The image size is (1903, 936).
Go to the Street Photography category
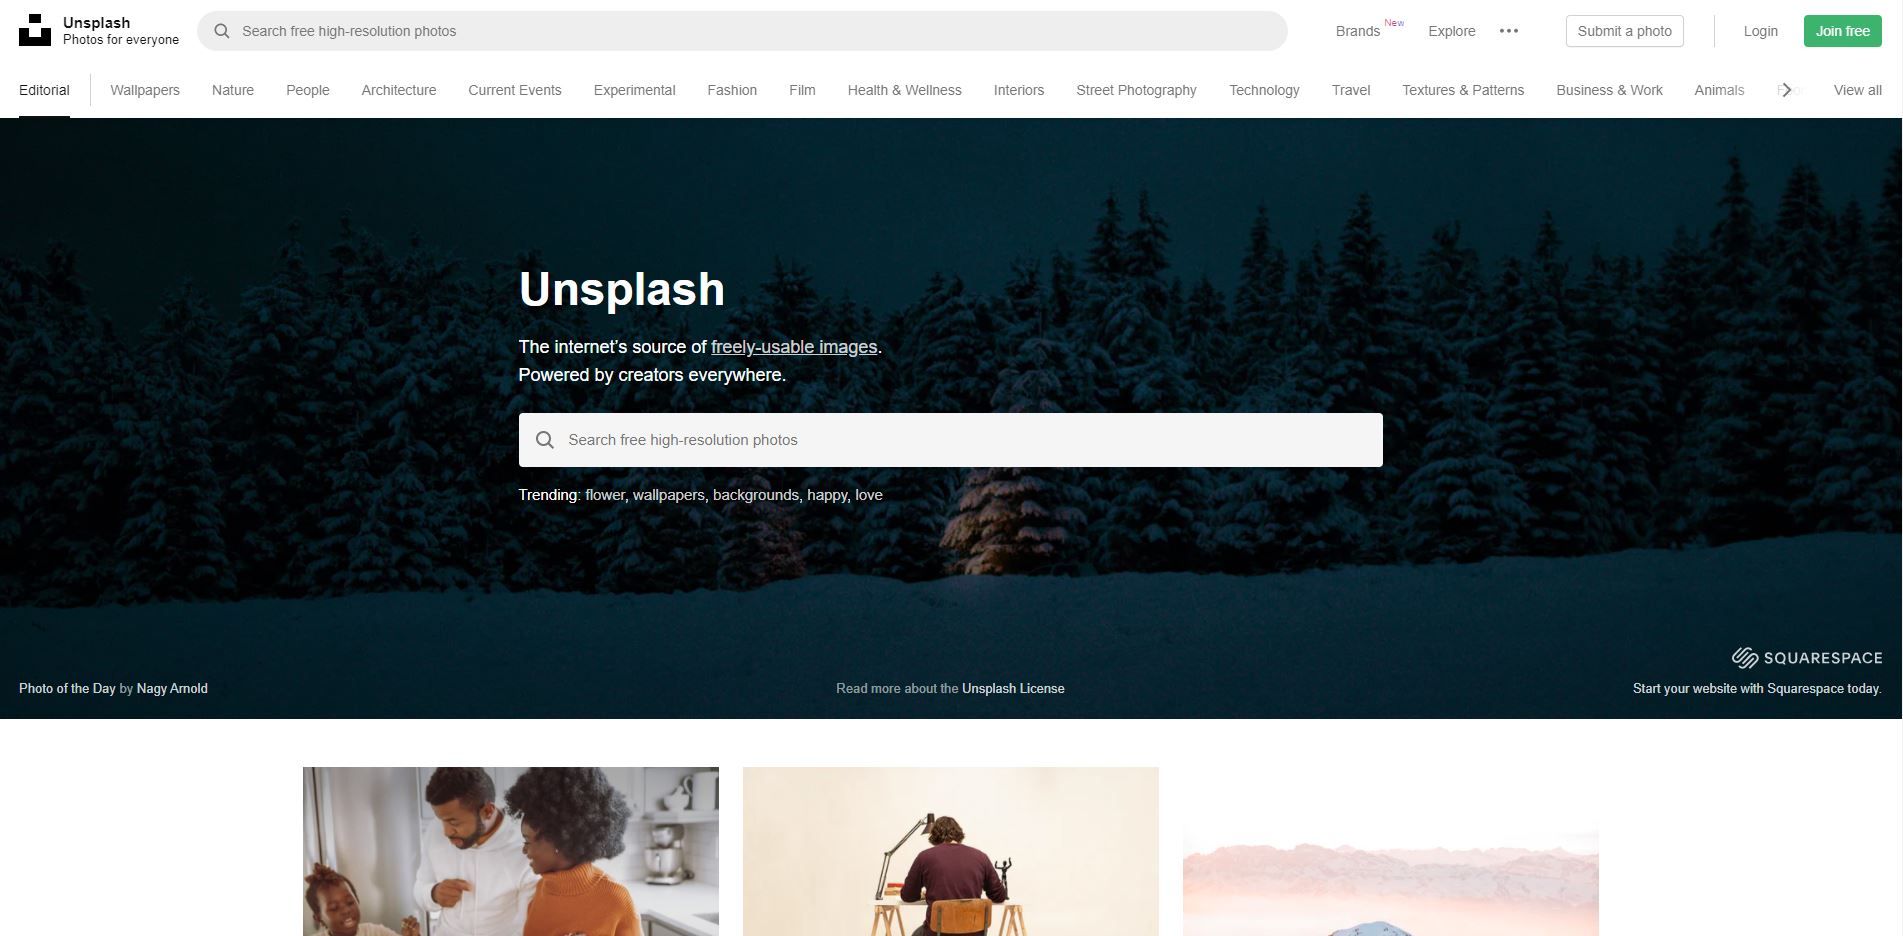click(x=1136, y=90)
